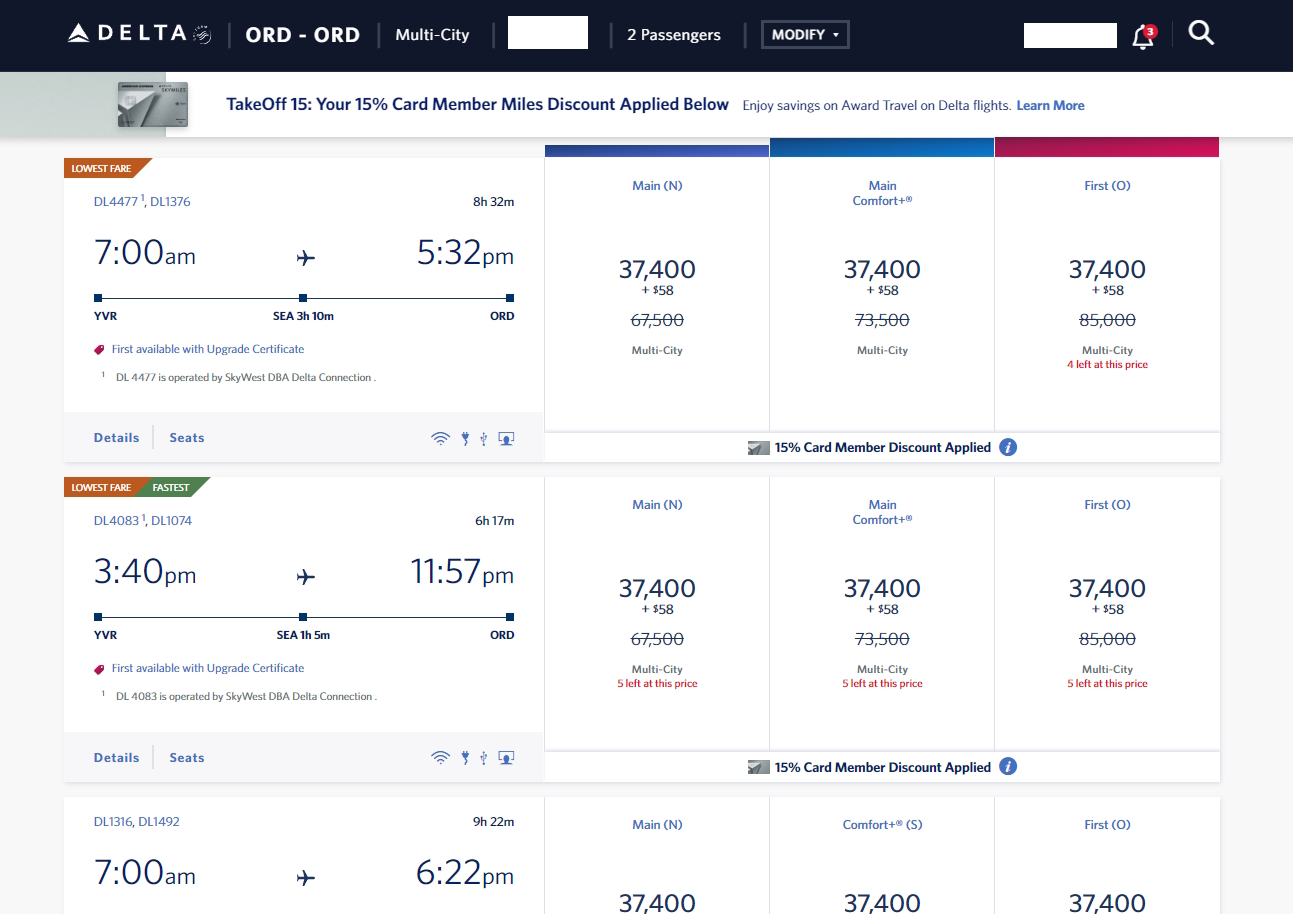The height and width of the screenshot is (914, 1293).
Task: Select the USB port amenity icon
Action: tap(483, 437)
